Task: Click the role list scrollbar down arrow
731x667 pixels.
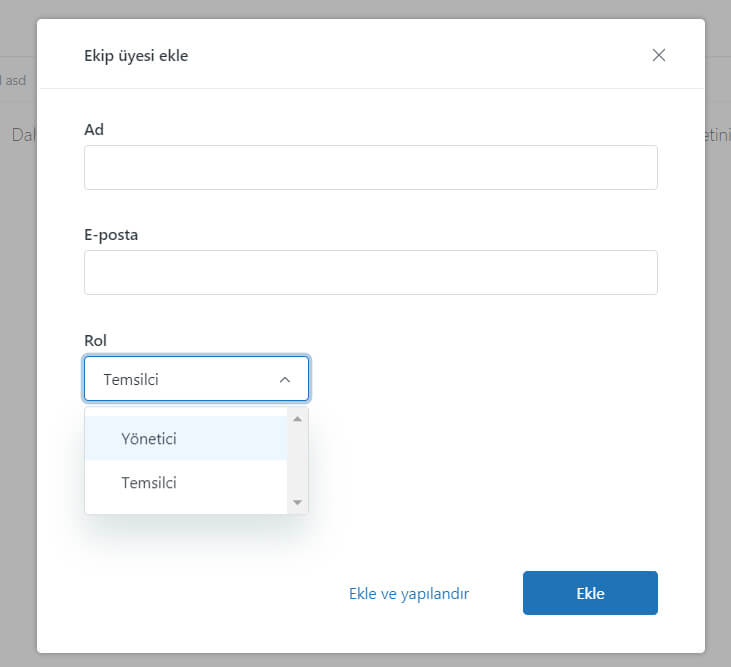Action: pyautogui.click(x=297, y=502)
